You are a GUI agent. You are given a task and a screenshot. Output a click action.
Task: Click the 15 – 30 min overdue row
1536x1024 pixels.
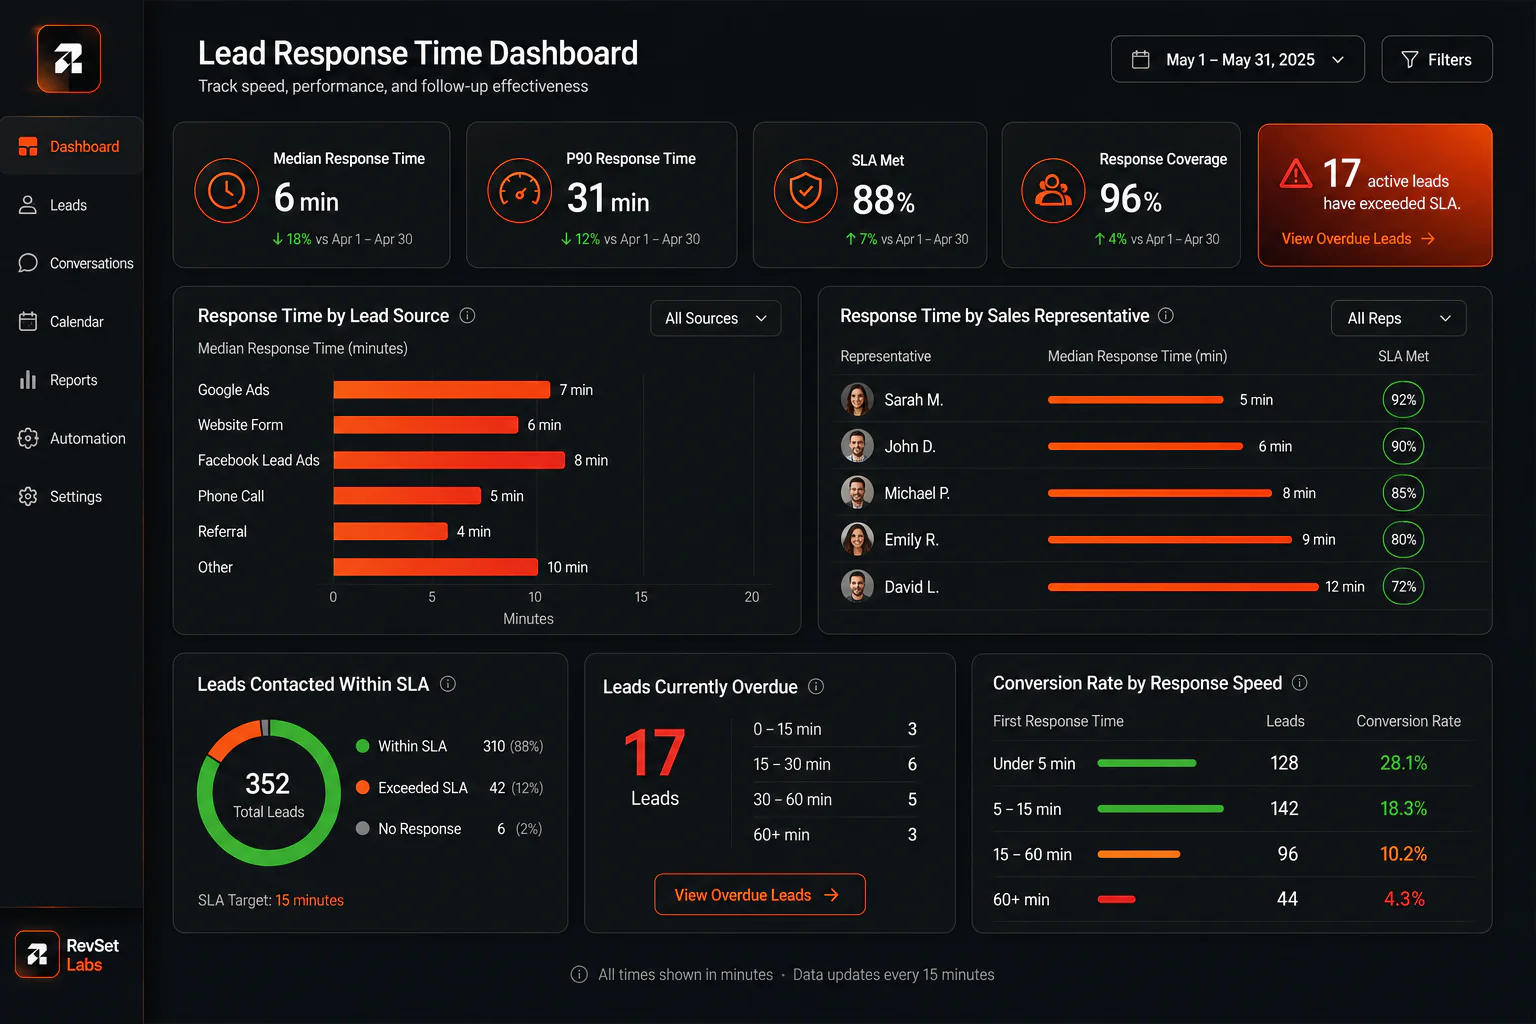pyautogui.click(x=835, y=764)
